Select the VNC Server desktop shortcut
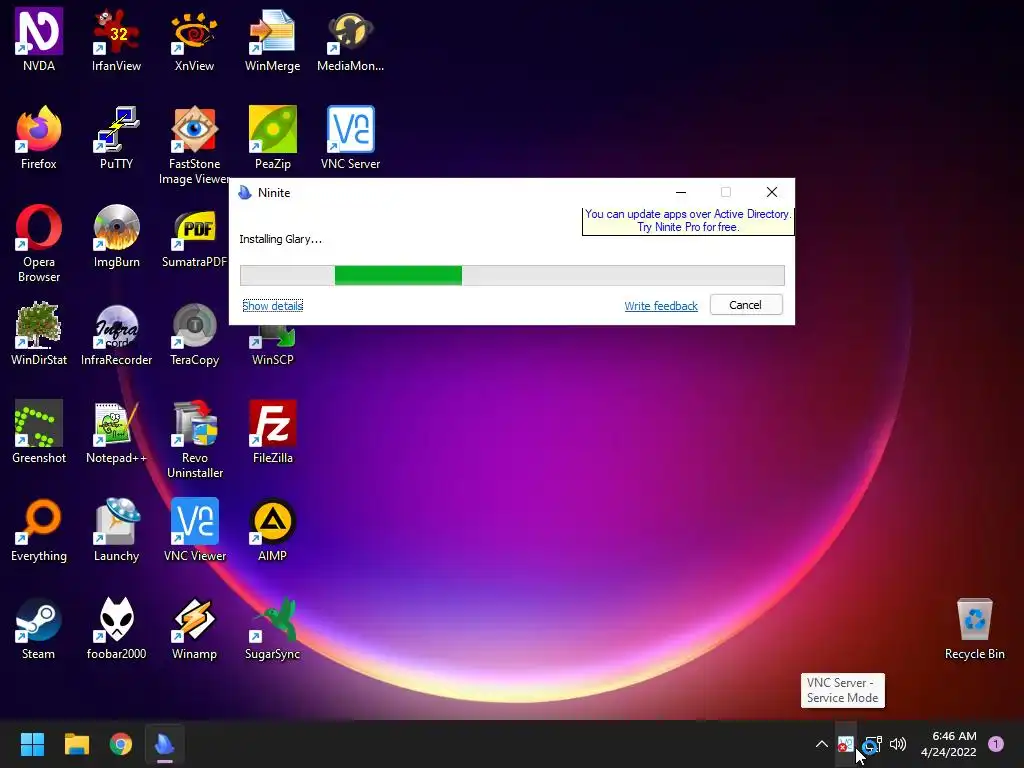The image size is (1024, 768). [350, 137]
